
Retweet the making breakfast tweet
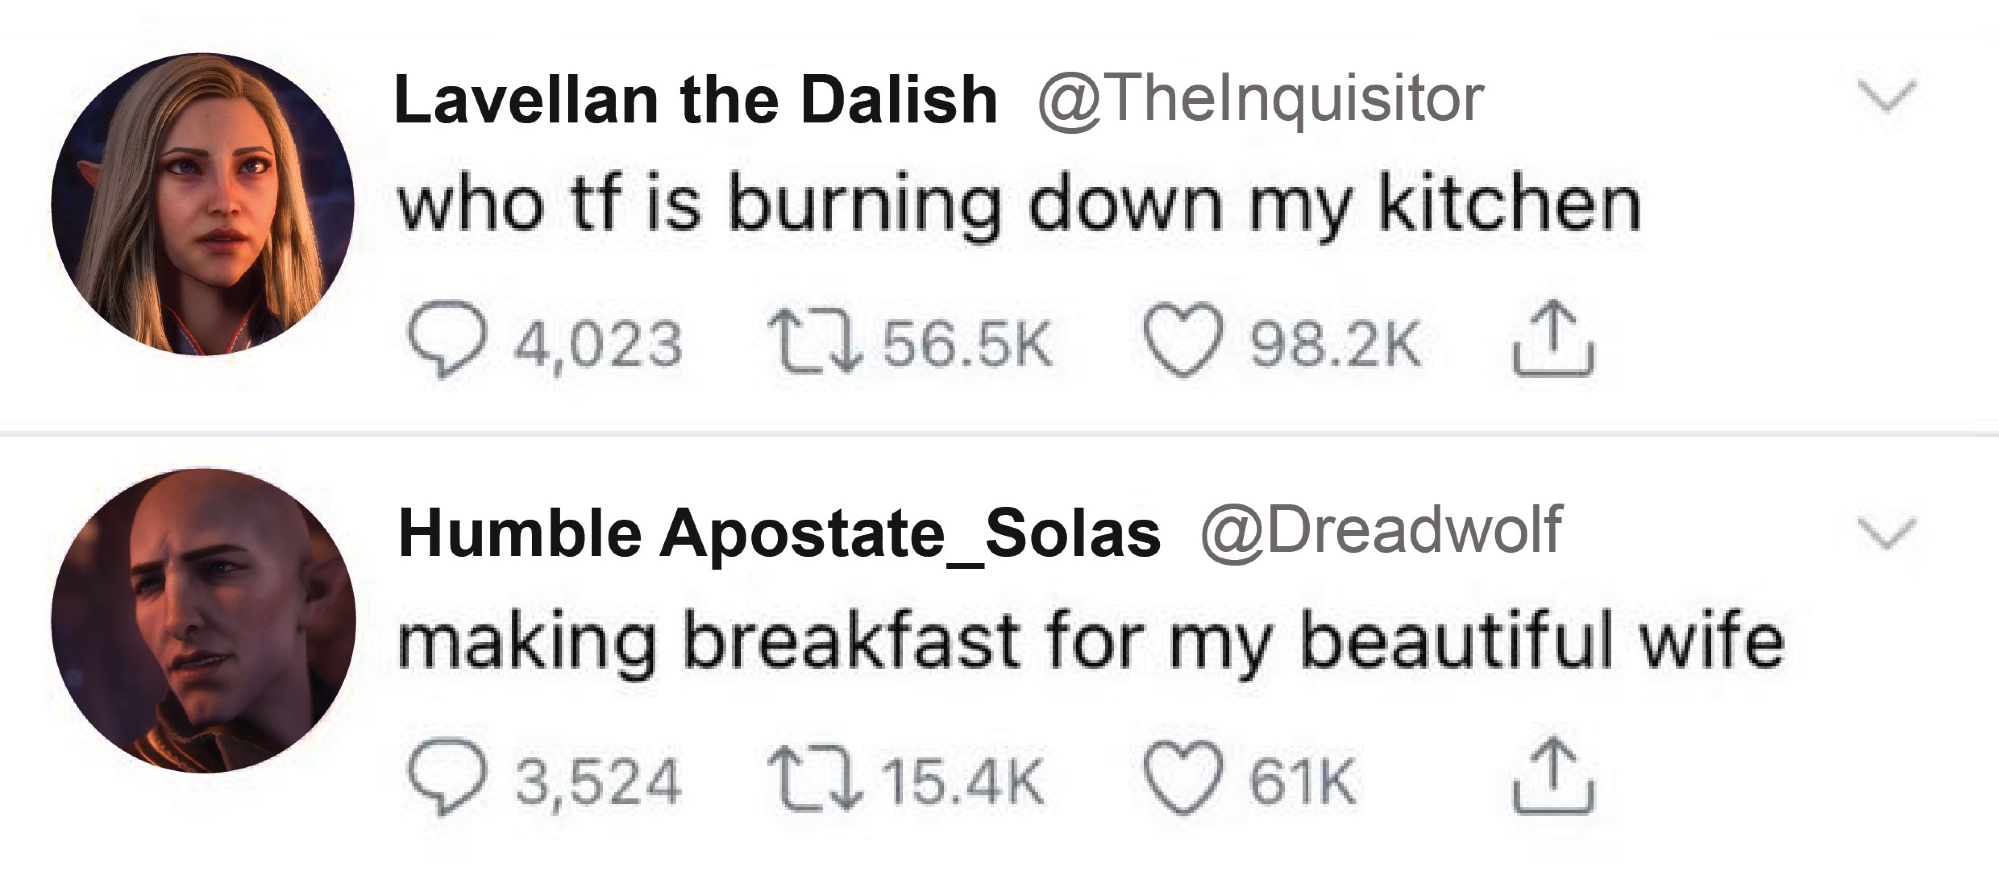tap(814, 781)
